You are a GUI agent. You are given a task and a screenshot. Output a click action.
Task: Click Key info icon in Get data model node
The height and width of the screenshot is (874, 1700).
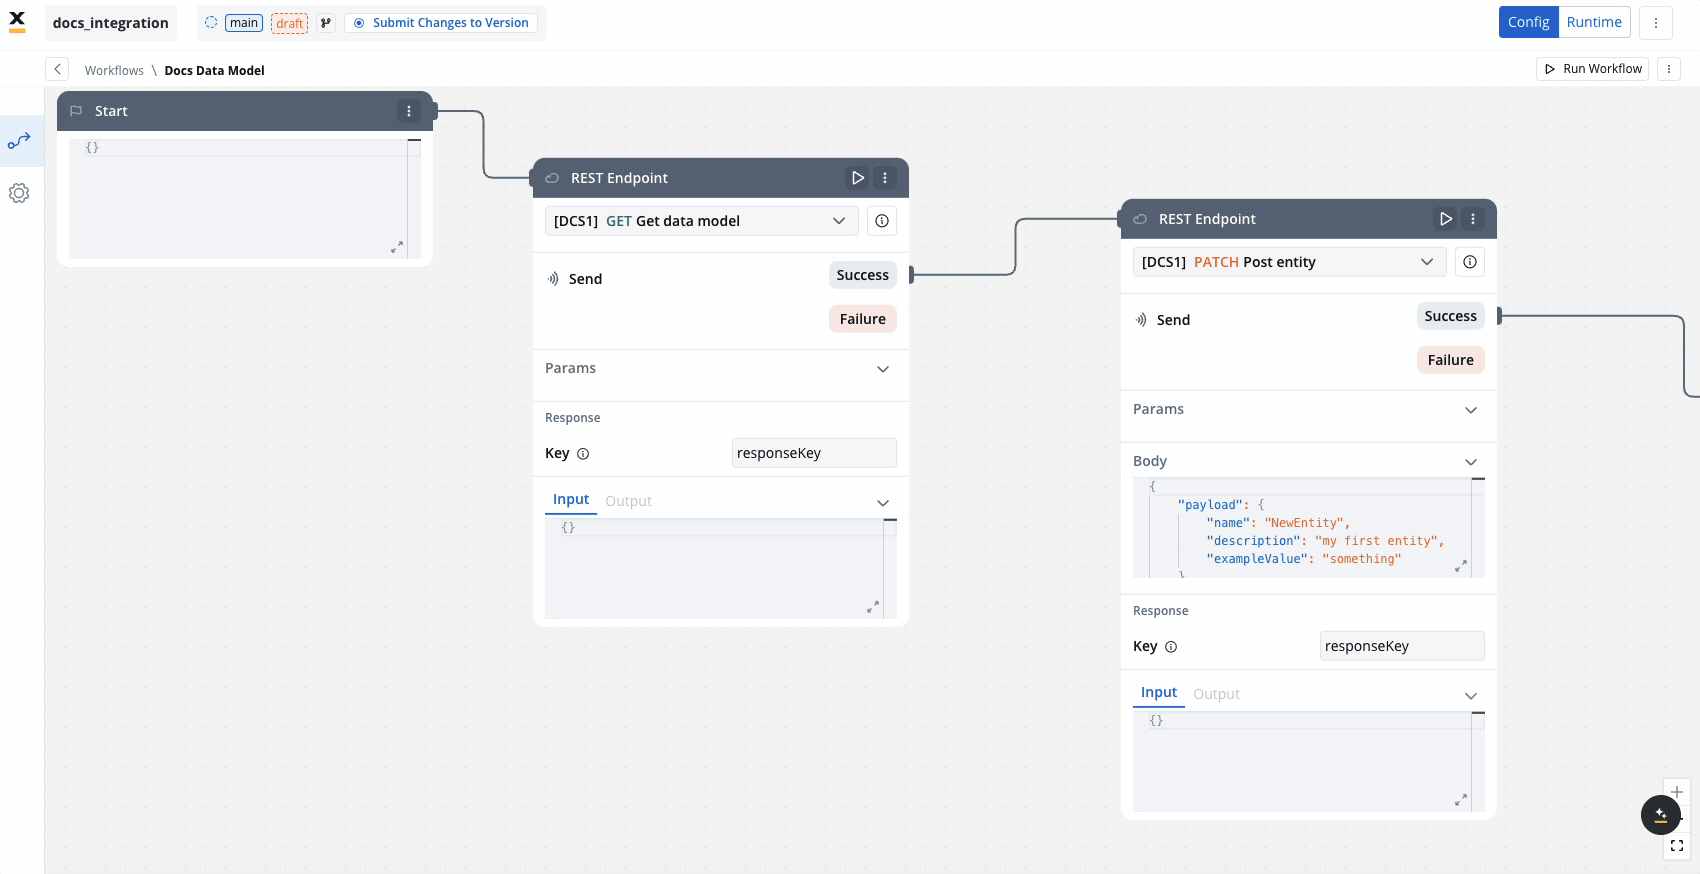pyautogui.click(x=583, y=454)
